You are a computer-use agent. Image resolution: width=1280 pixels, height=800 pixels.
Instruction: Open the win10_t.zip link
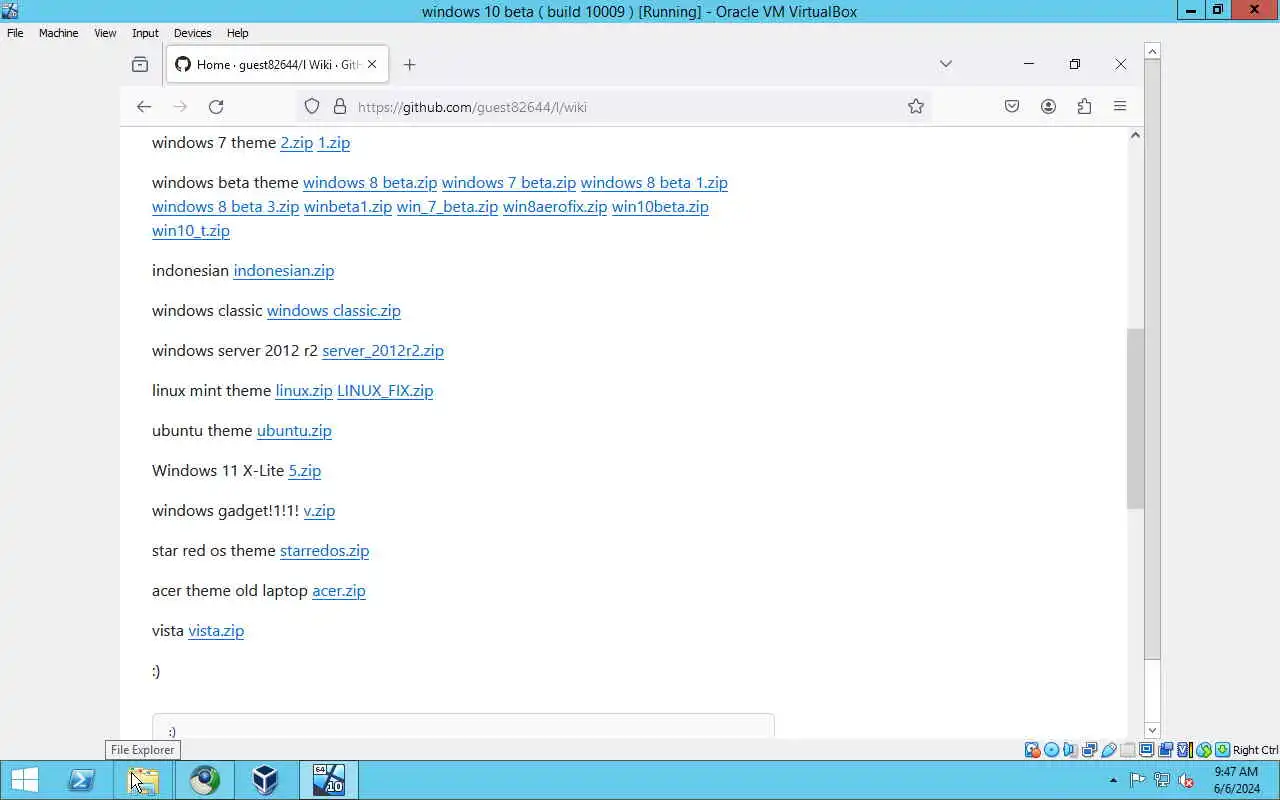191,230
